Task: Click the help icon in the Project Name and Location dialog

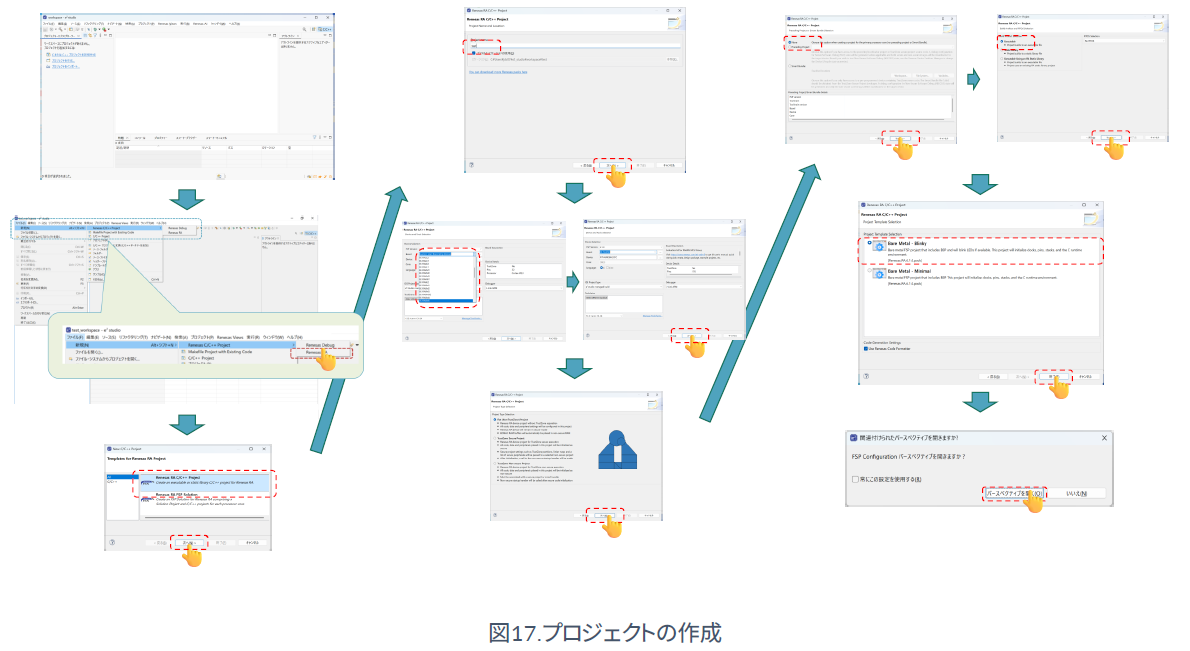Action: [471, 165]
